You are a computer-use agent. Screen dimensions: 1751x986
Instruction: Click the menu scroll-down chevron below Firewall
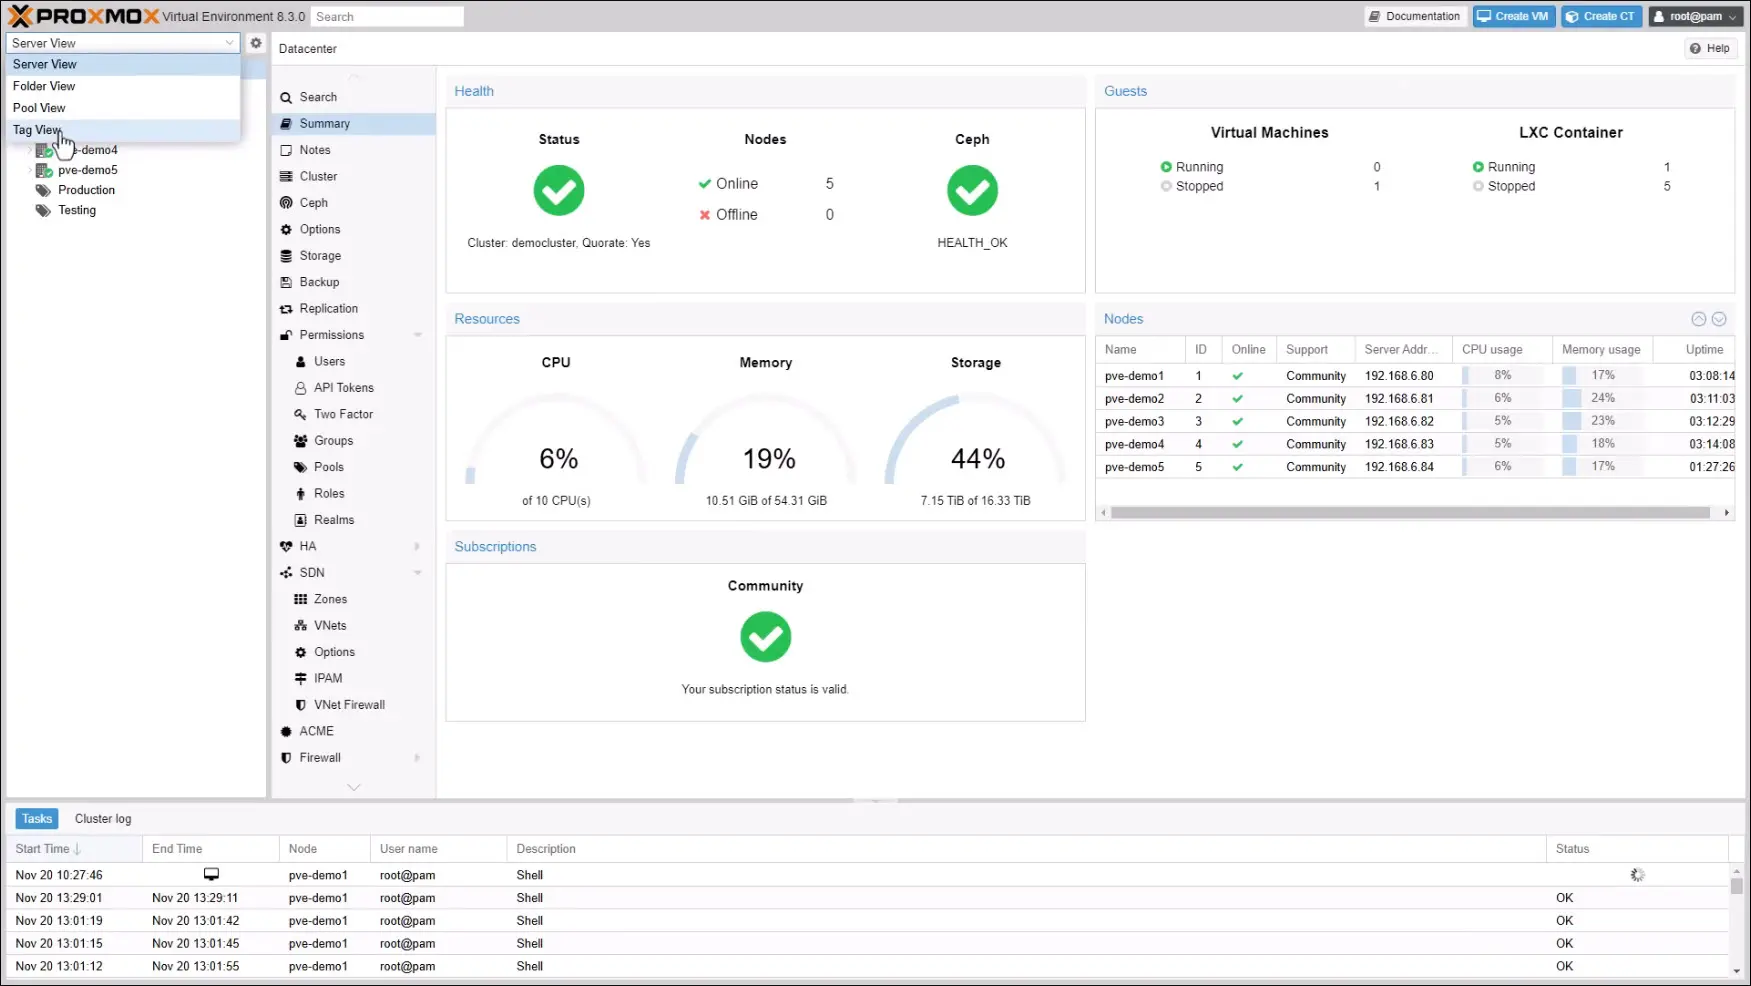(353, 787)
